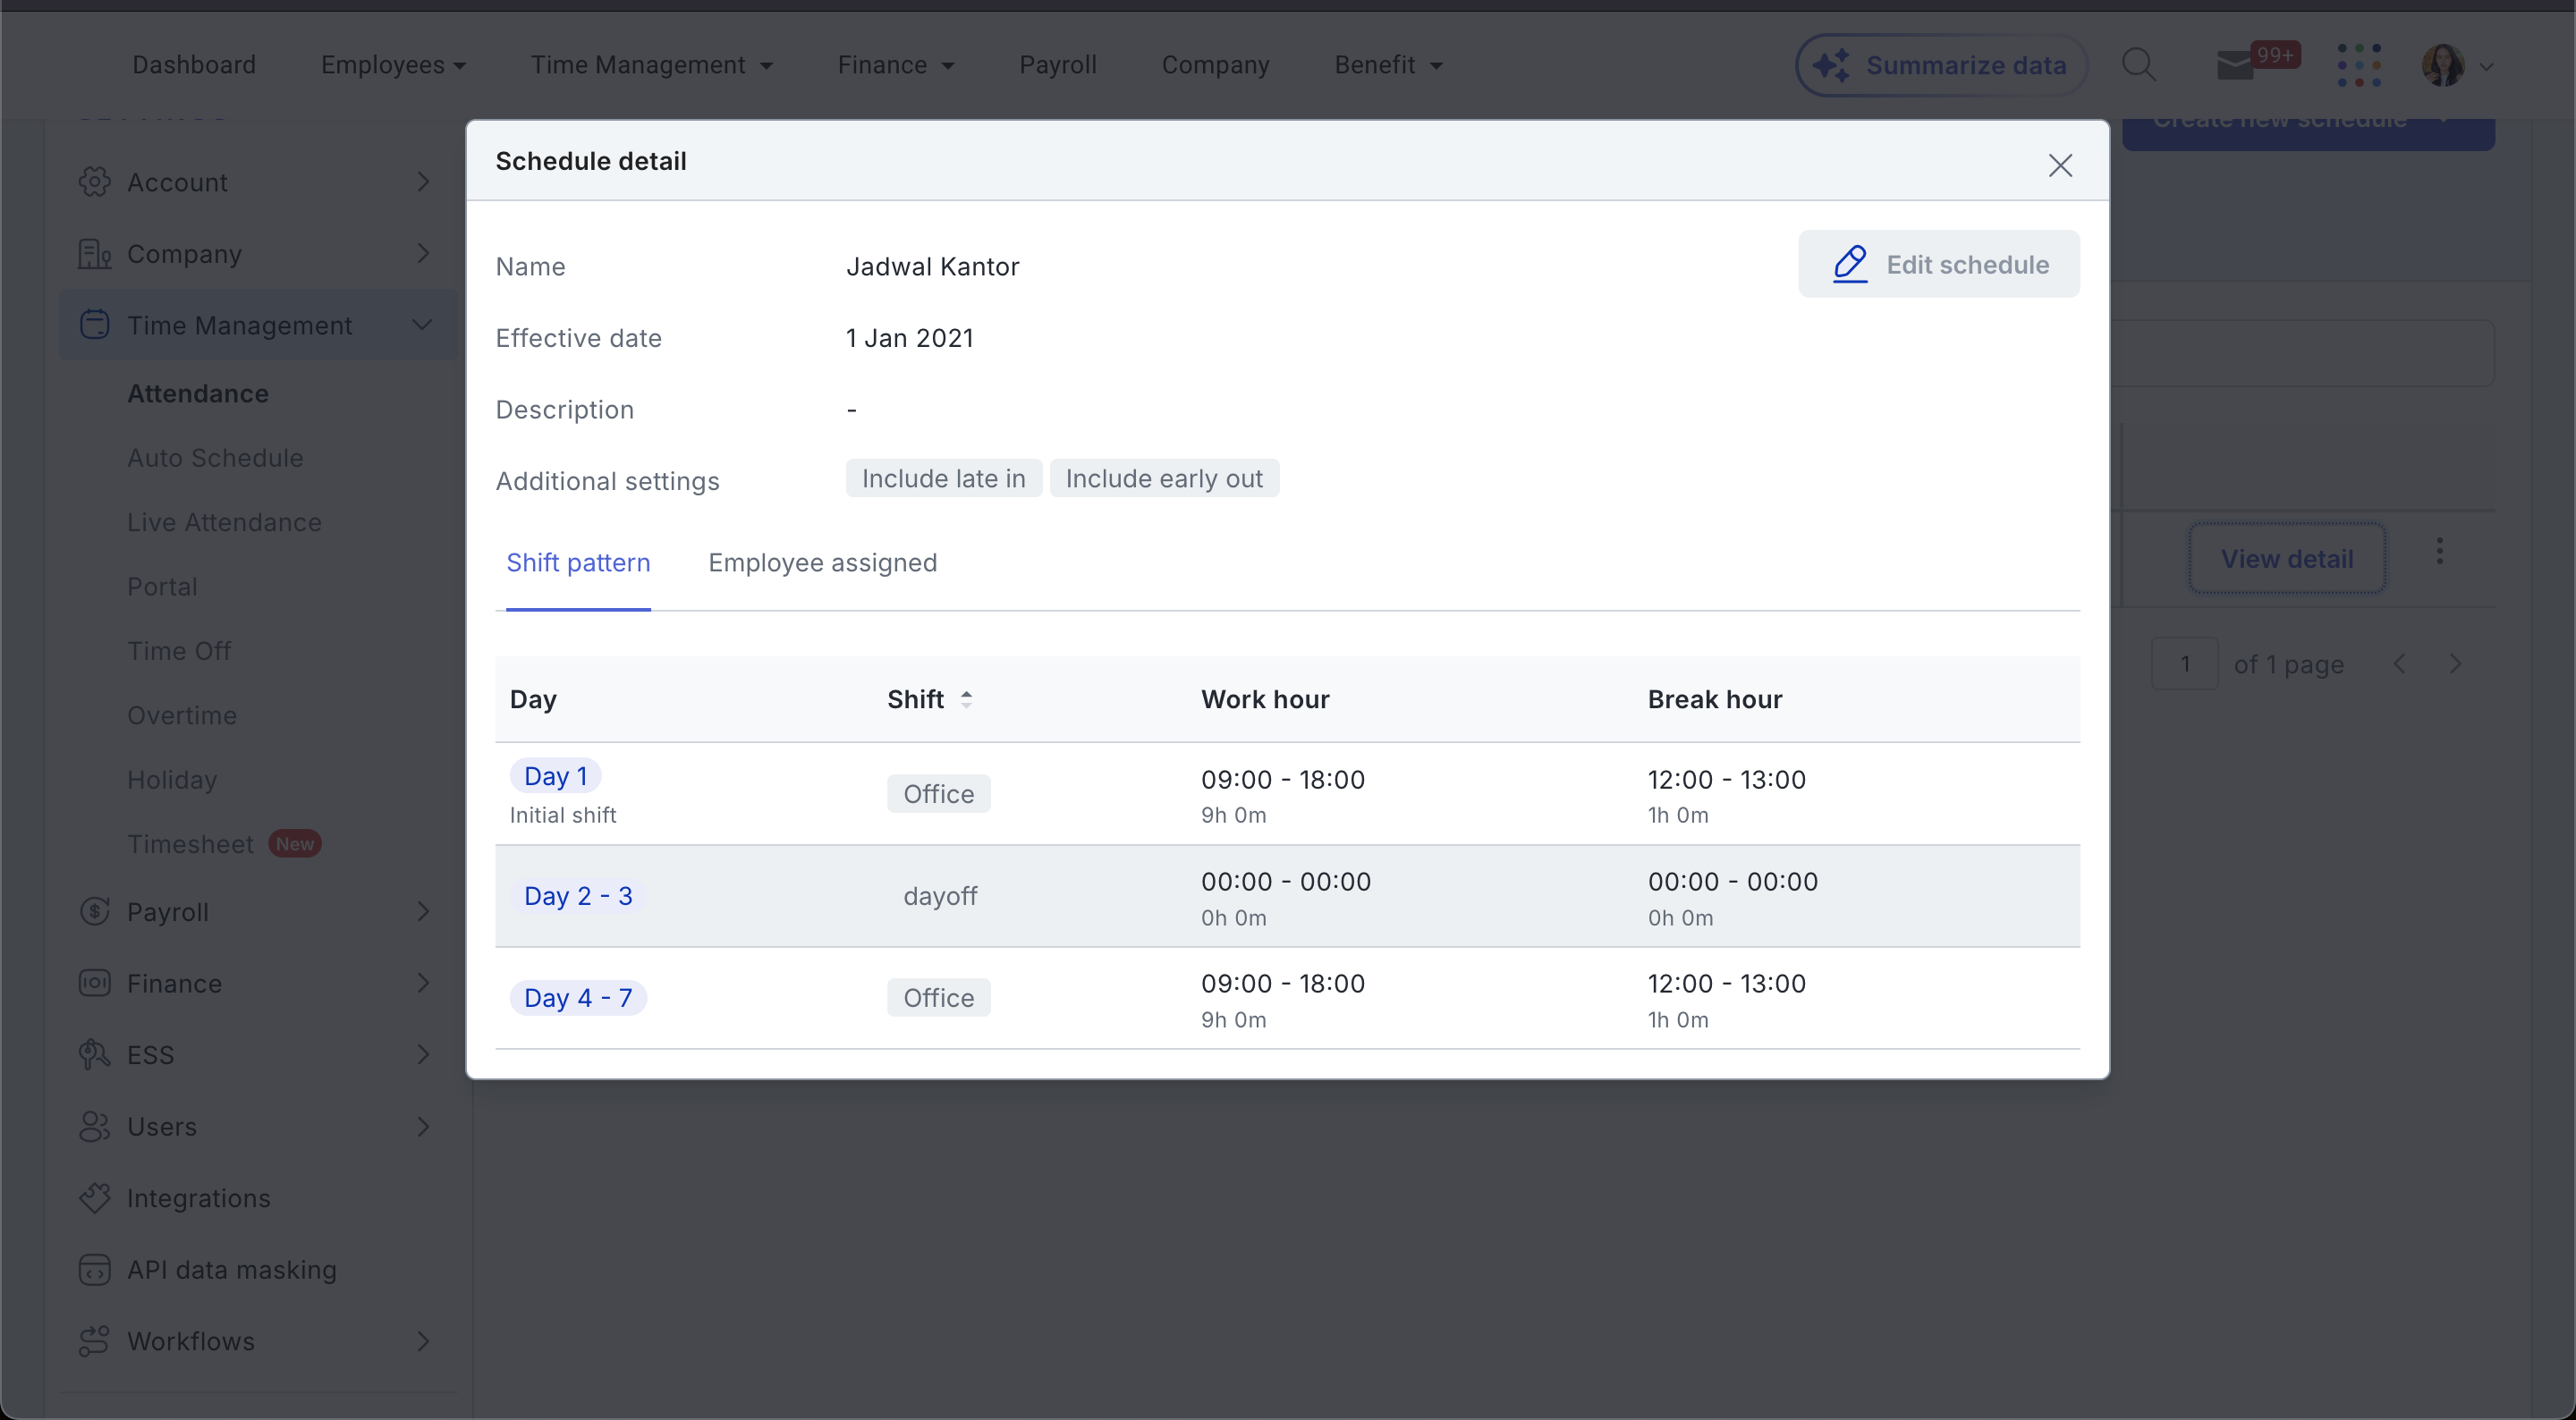2576x1420 pixels.
Task: Click the Company building icon in sidebar
Action: [95, 254]
